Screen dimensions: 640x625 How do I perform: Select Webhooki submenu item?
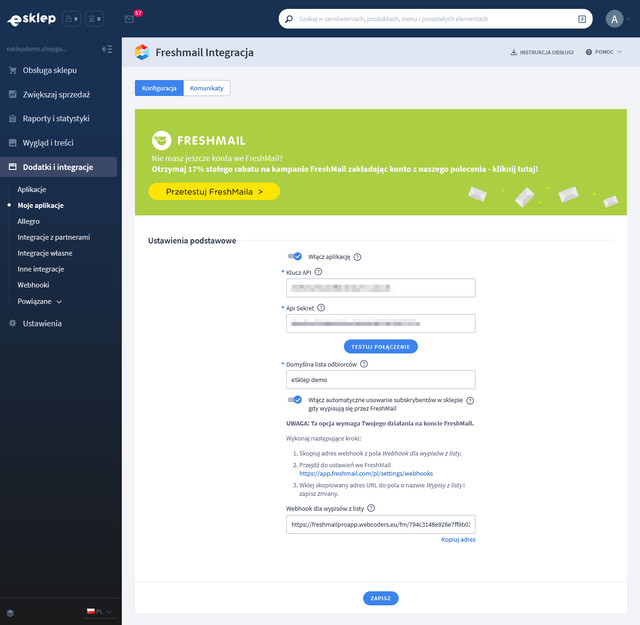pyautogui.click(x=33, y=285)
